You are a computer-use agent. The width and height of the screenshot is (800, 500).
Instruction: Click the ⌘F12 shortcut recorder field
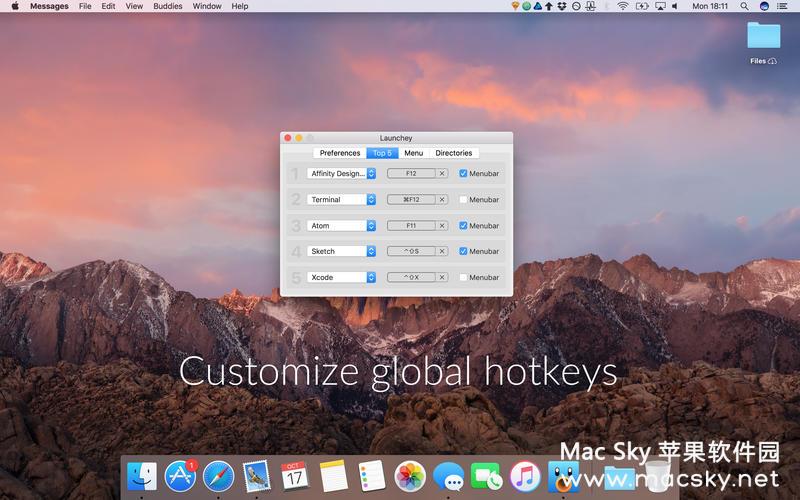click(x=411, y=199)
